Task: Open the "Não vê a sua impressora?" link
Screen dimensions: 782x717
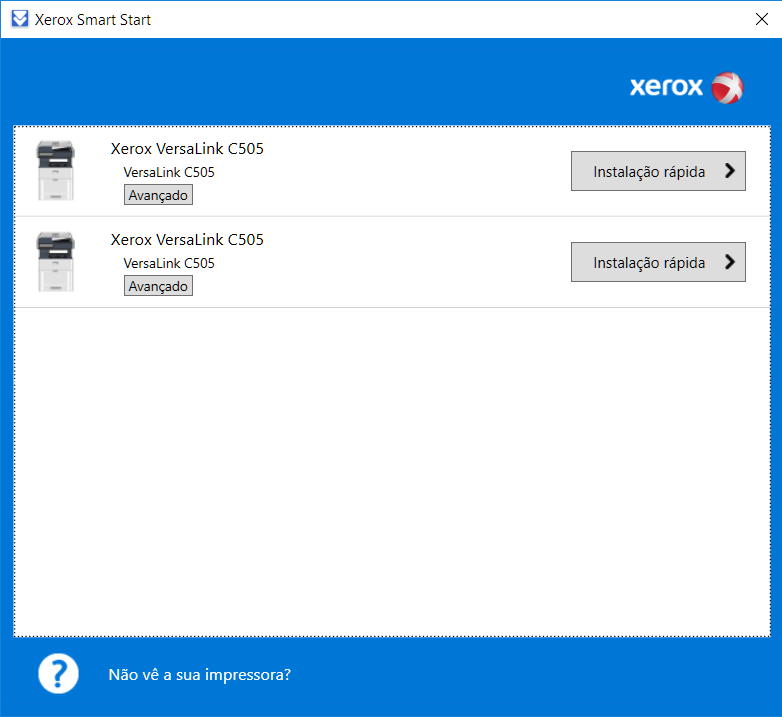Action: click(x=199, y=674)
